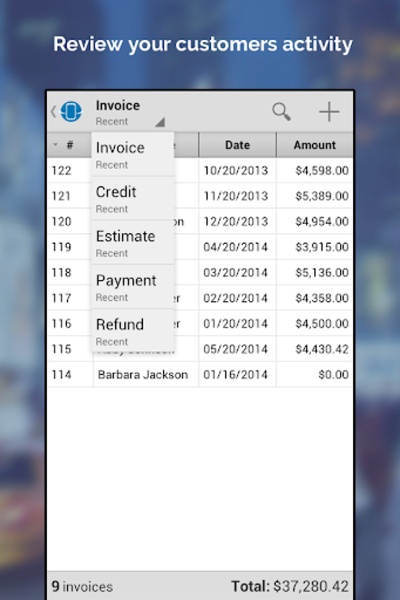Sort table by Date column header

(237, 145)
